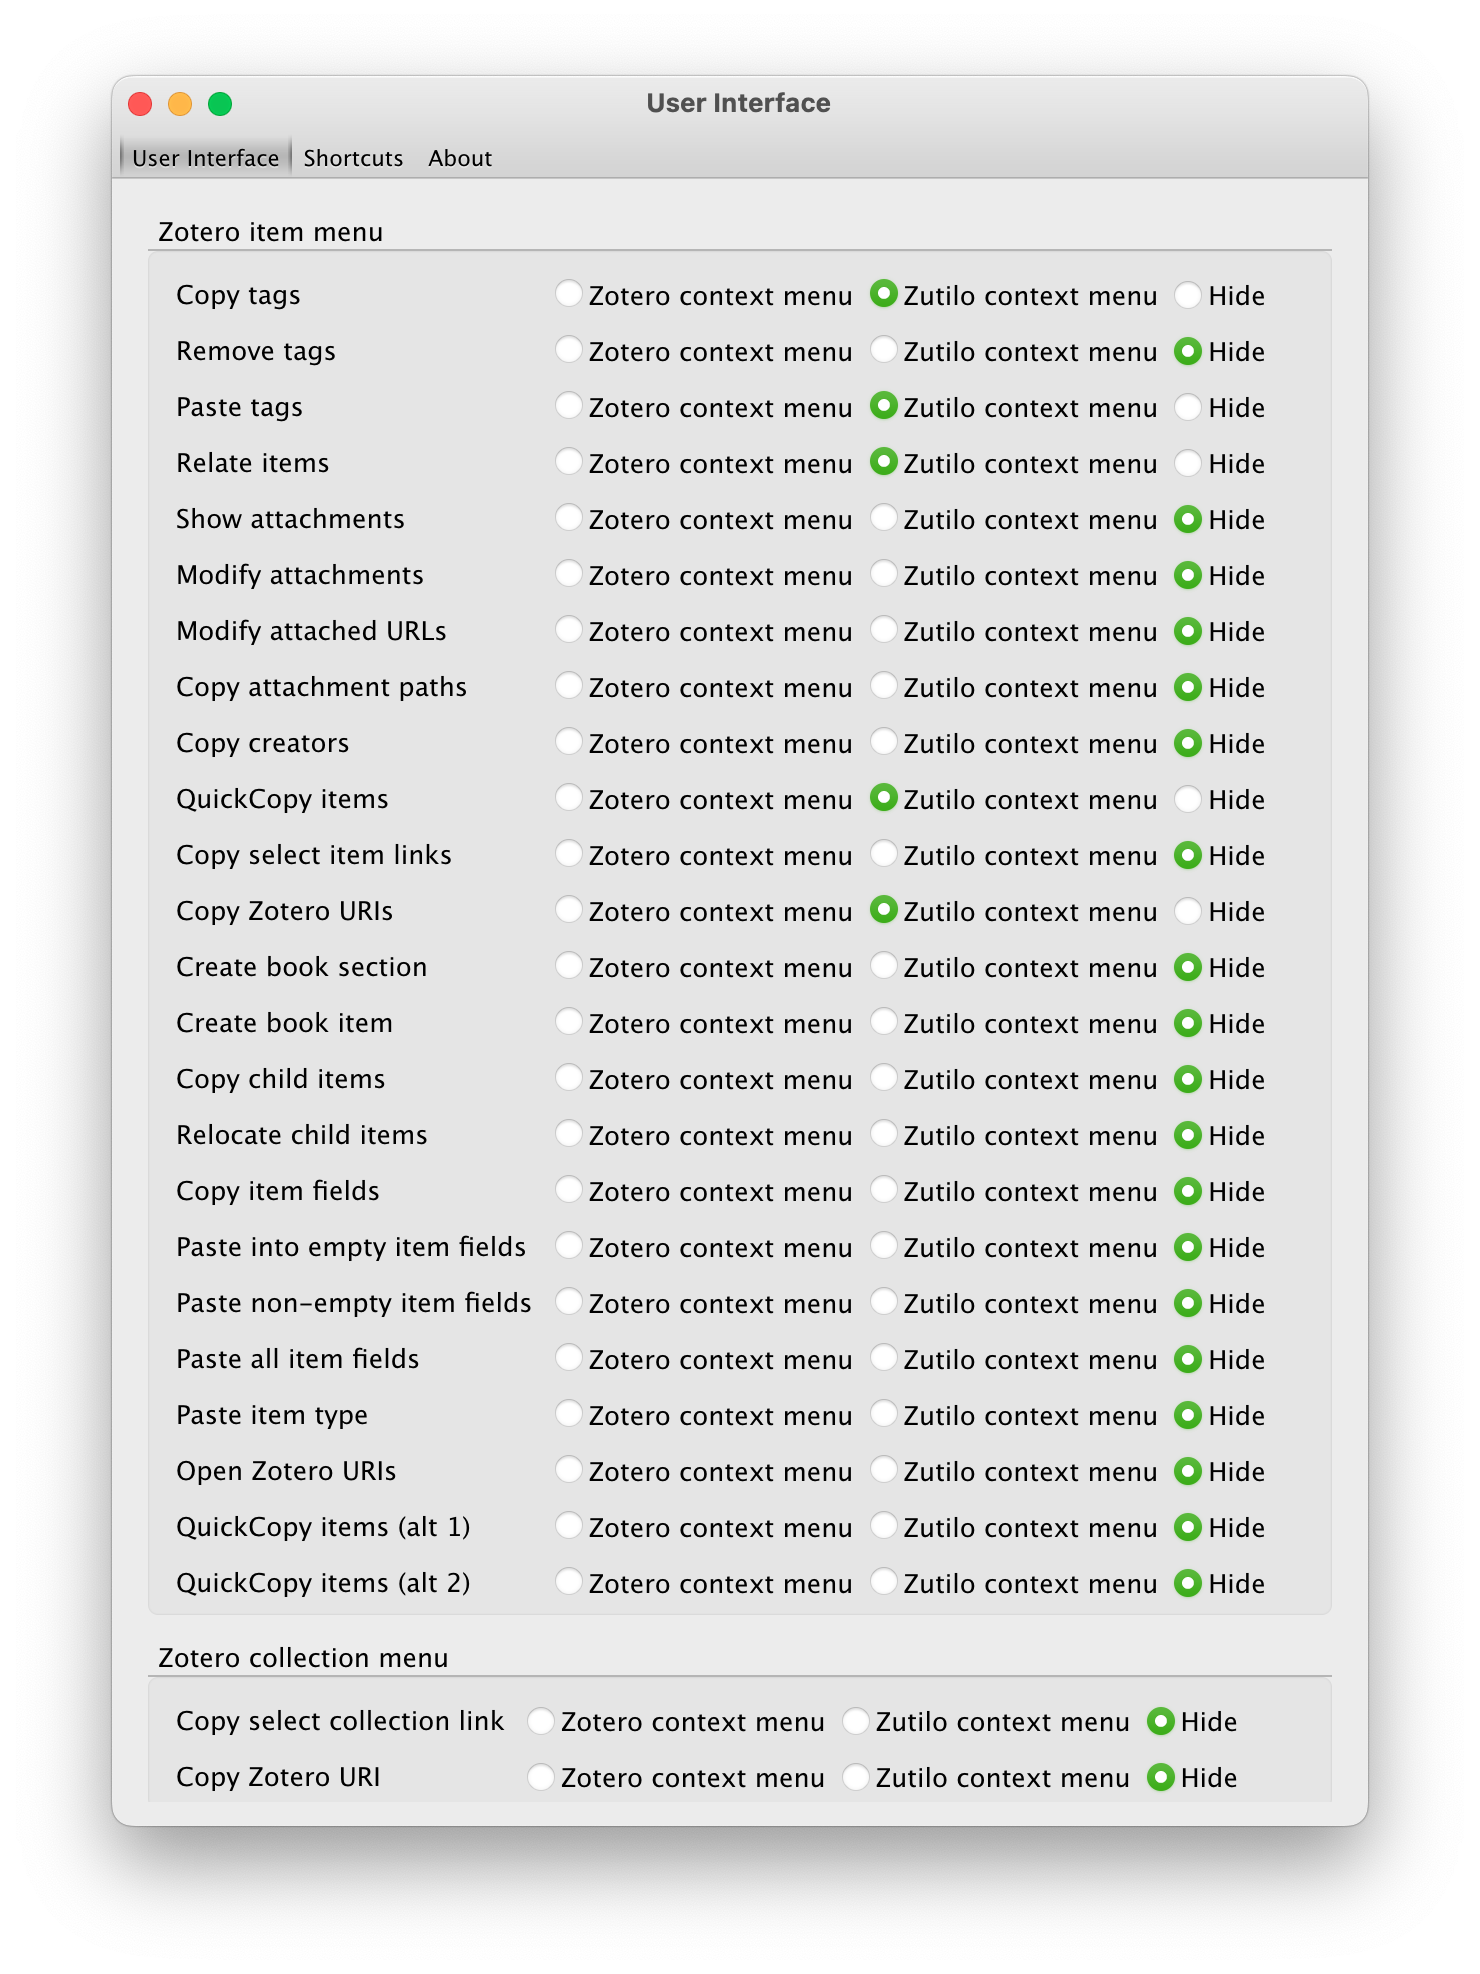Put Copy child items in Zotero context menu

pyautogui.click(x=569, y=1078)
